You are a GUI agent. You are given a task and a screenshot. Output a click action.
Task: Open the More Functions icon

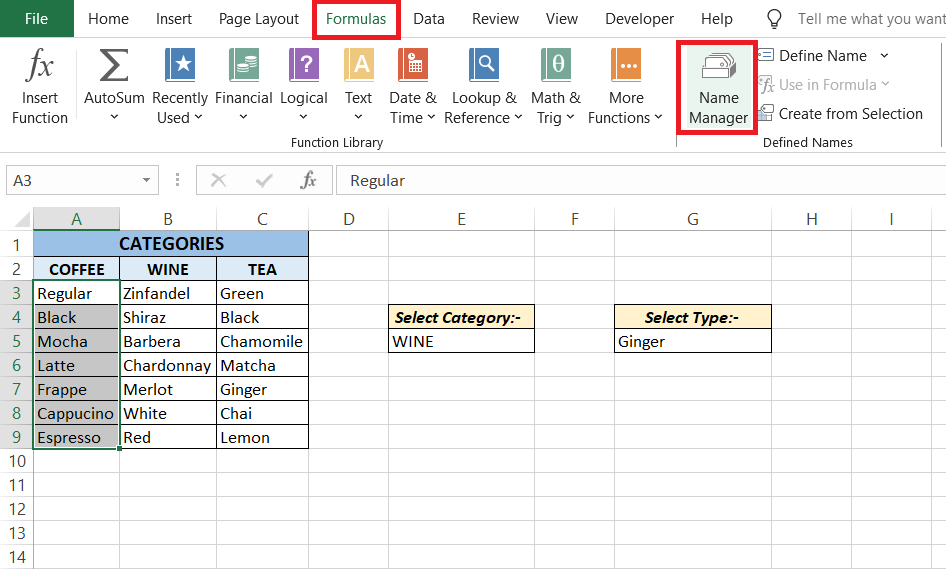coord(626,65)
